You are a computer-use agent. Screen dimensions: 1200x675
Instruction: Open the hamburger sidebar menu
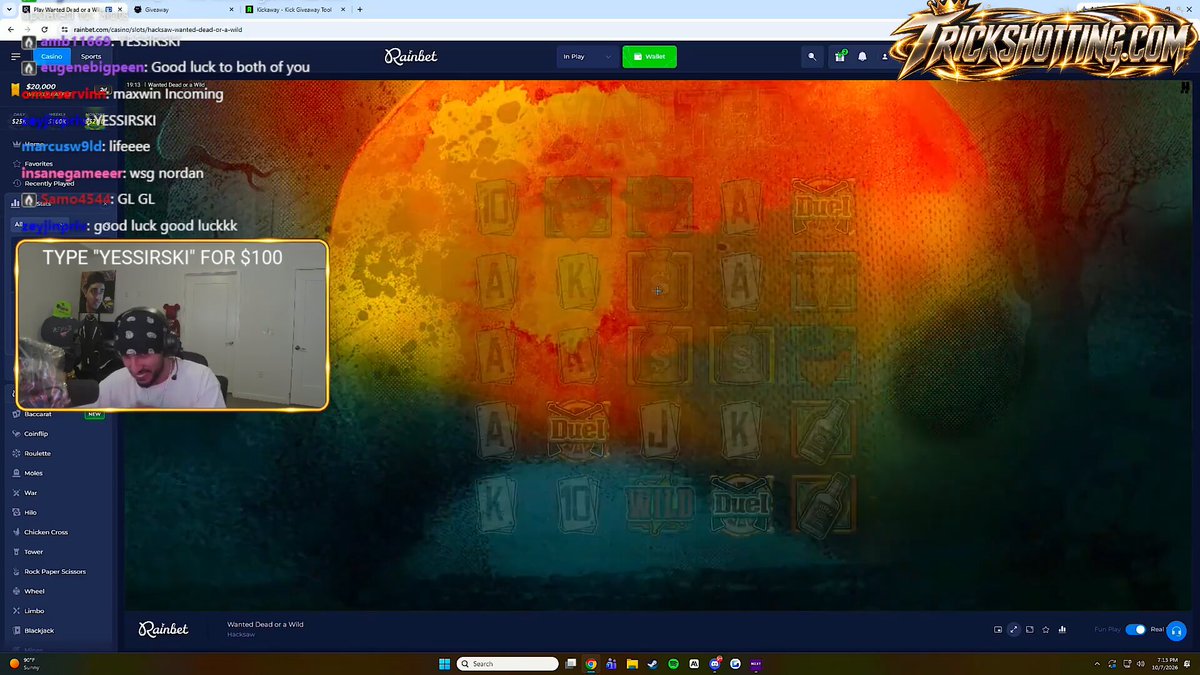pyautogui.click(x=15, y=57)
